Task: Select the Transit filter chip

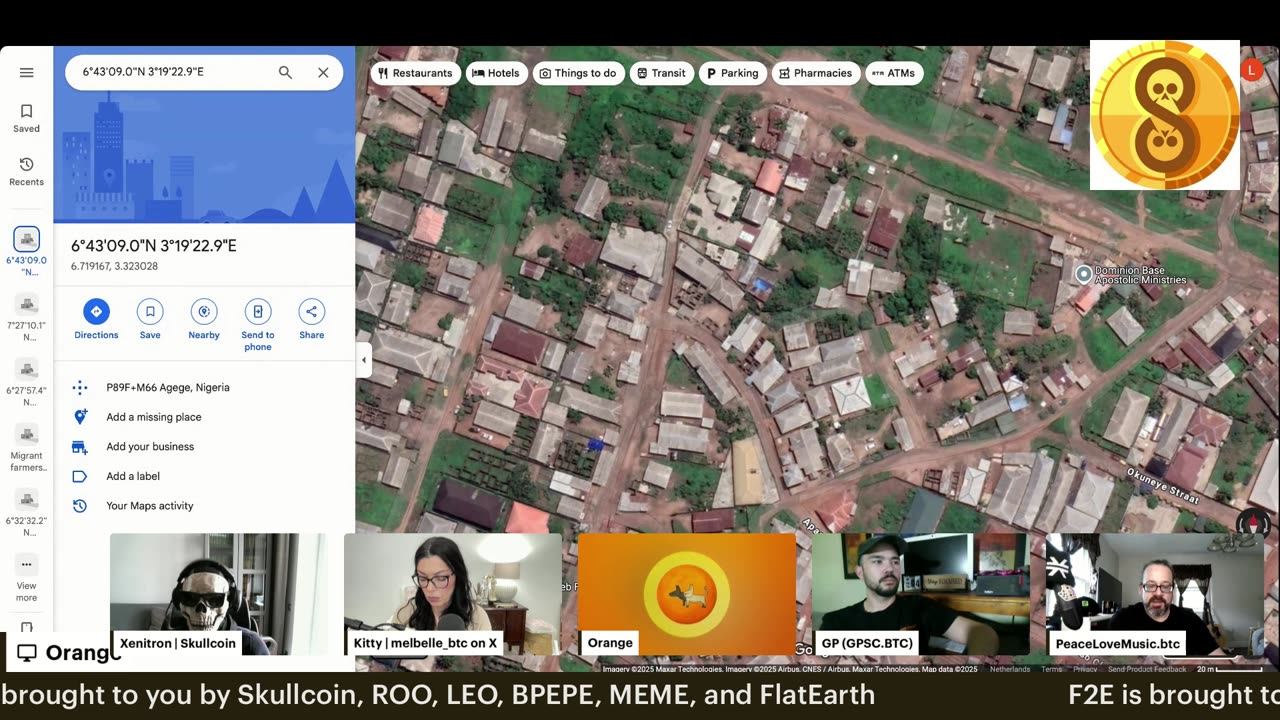Action: pyautogui.click(x=661, y=73)
